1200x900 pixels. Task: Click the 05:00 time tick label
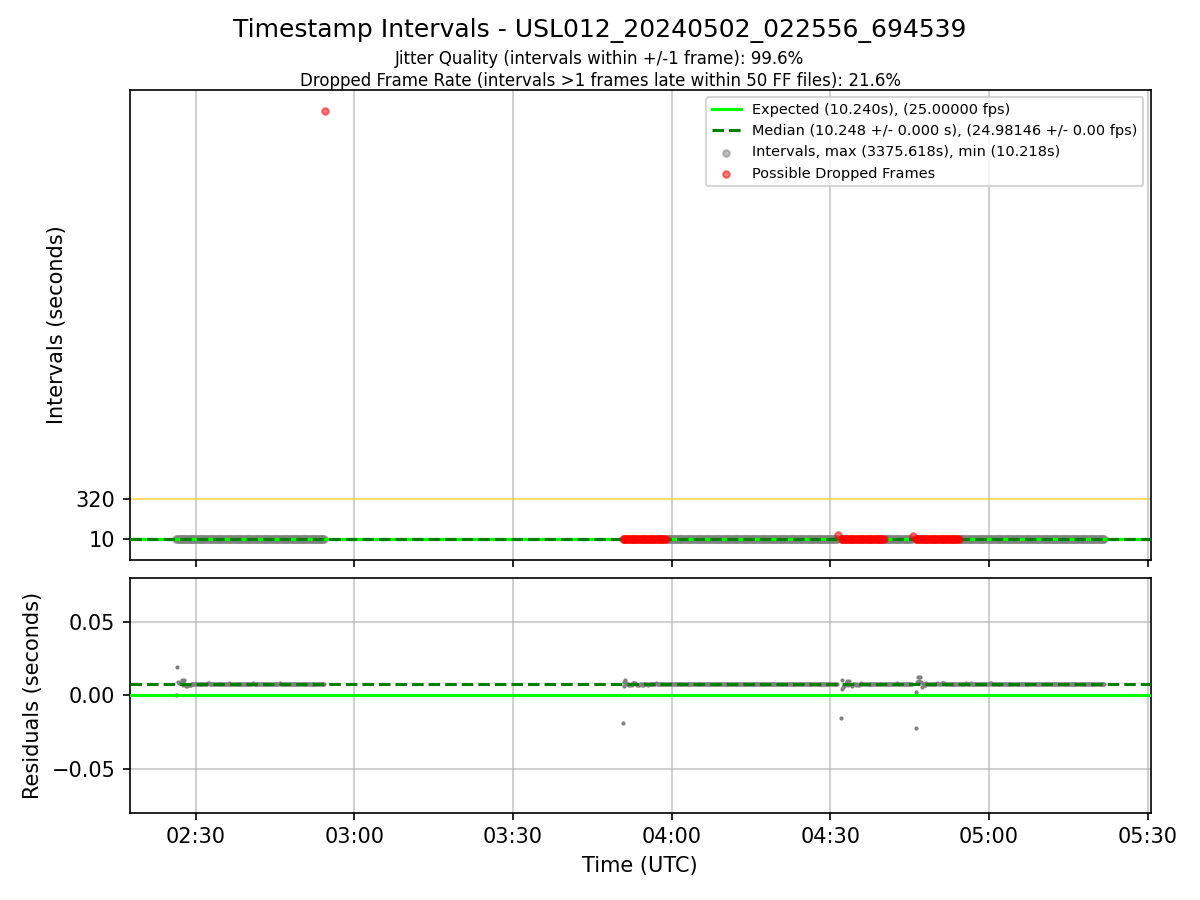coord(989,835)
